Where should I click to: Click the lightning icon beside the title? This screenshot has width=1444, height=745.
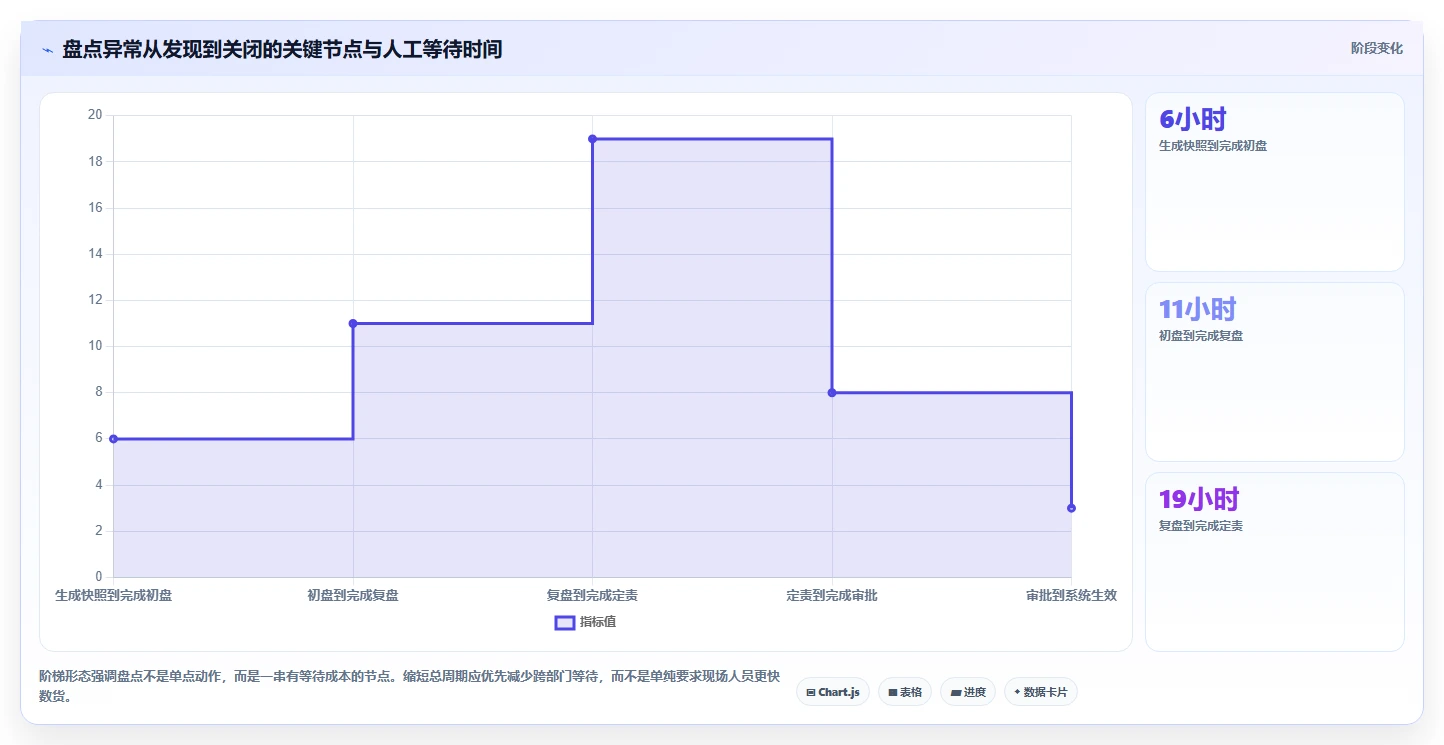[x=48, y=49]
